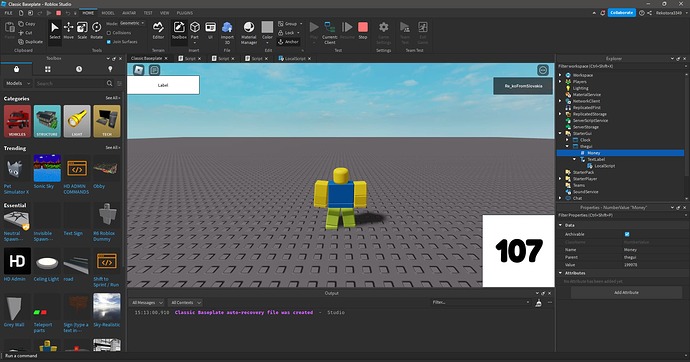
Task: Switch to the PLUGINS ribbon tab
Action: coord(185,13)
